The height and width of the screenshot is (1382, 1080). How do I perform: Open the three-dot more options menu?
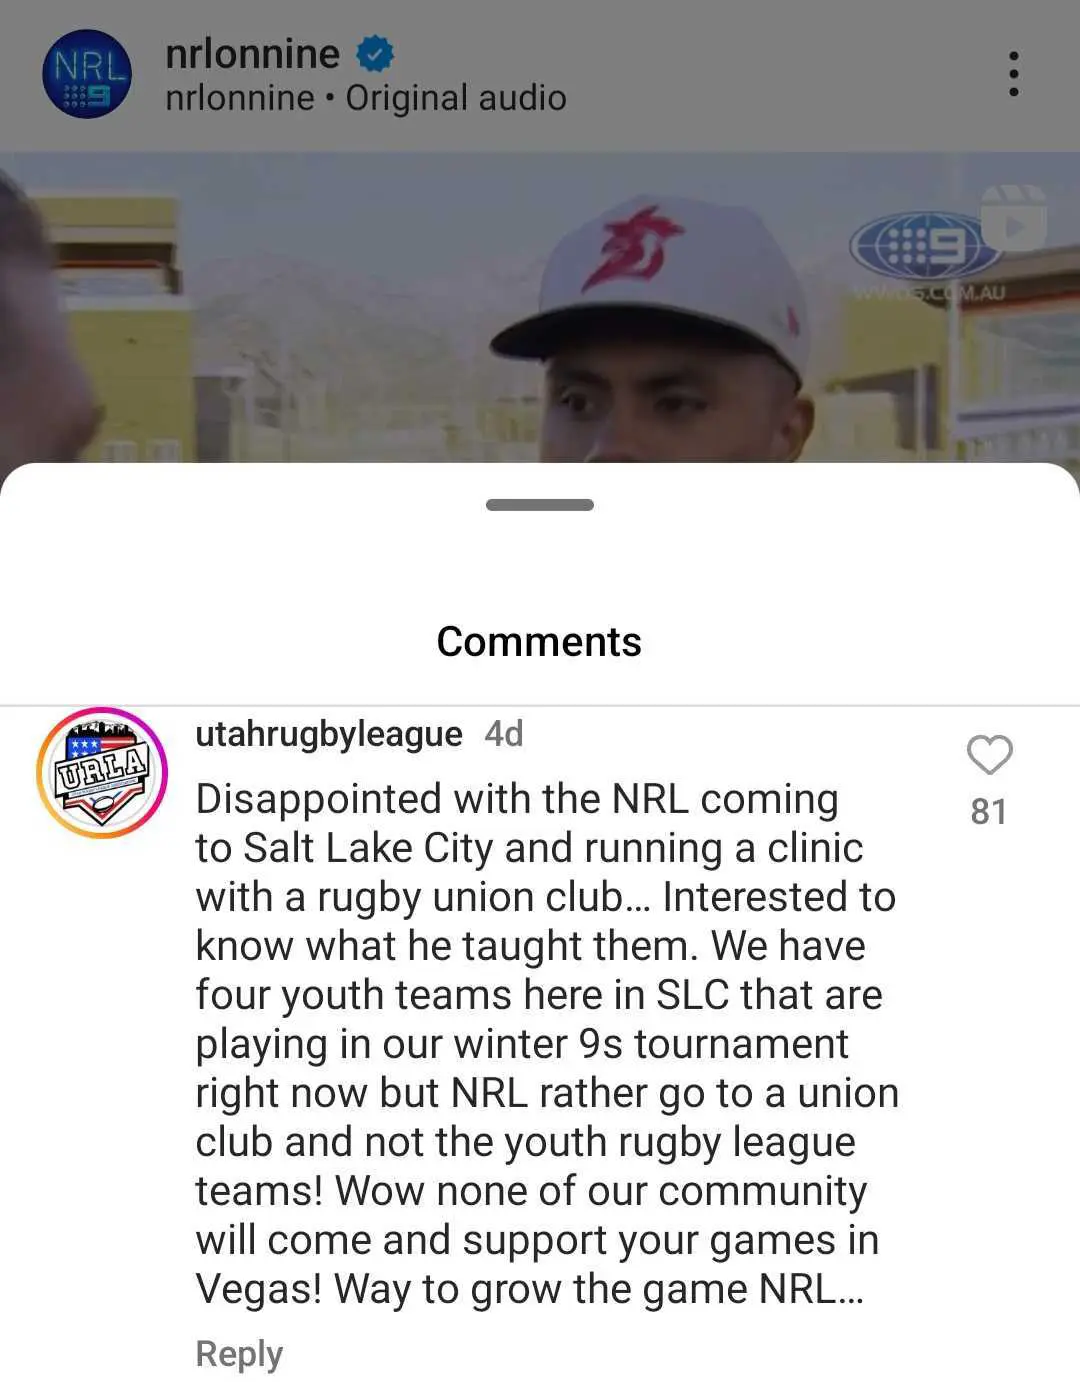[1013, 74]
